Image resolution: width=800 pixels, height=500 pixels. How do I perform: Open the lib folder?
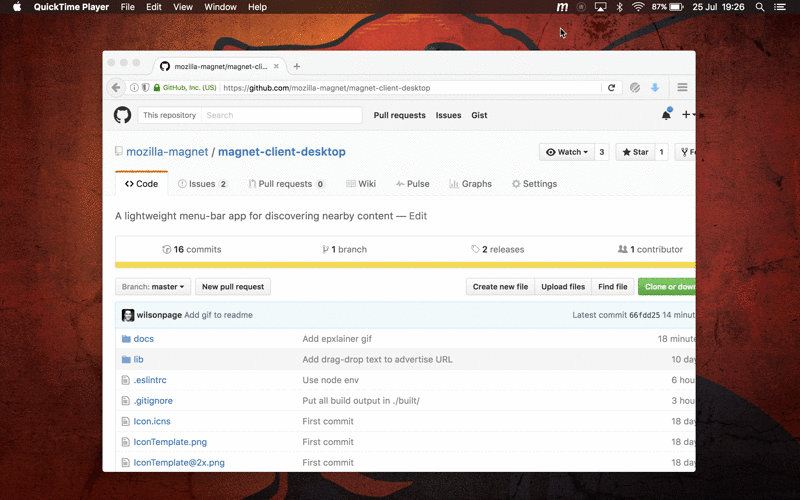click(x=138, y=359)
